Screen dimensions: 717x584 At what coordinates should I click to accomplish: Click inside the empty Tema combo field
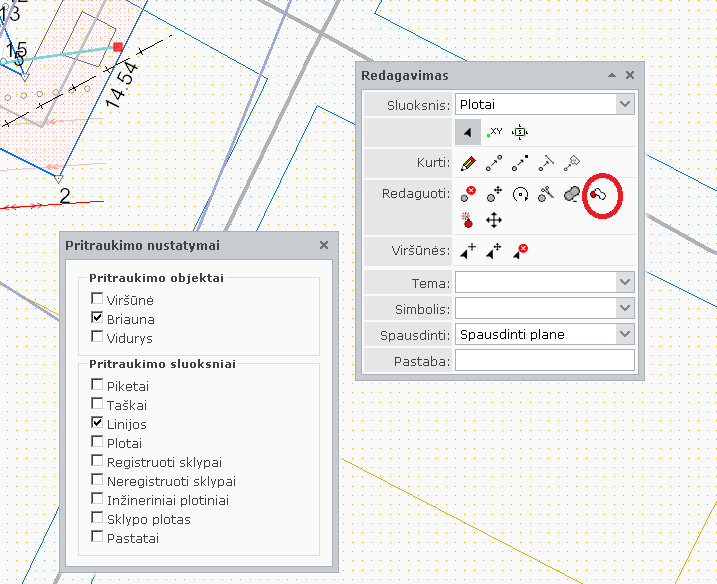point(535,282)
